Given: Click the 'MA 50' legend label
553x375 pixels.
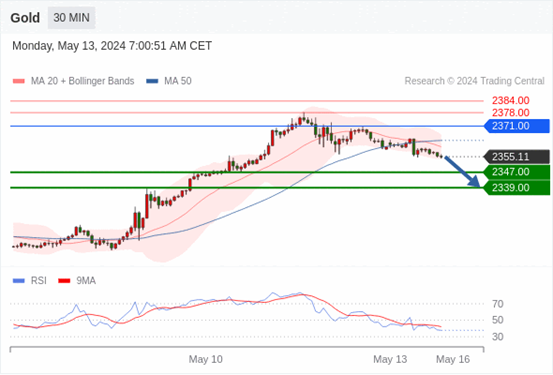Looking at the screenshot, I should [178, 81].
